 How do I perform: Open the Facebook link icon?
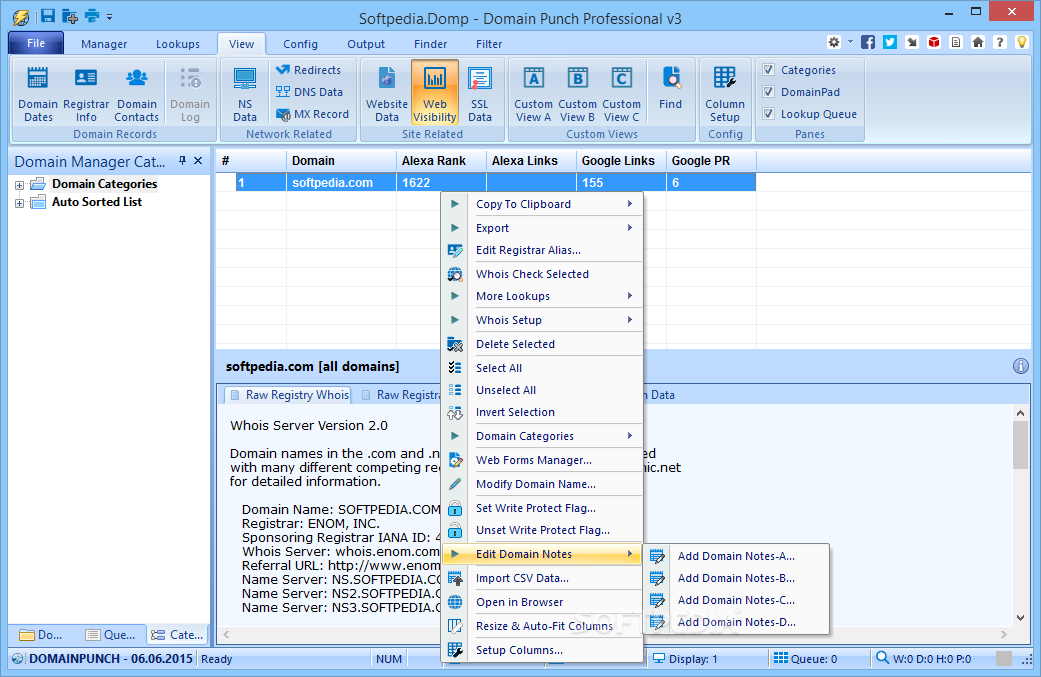click(x=868, y=42)
